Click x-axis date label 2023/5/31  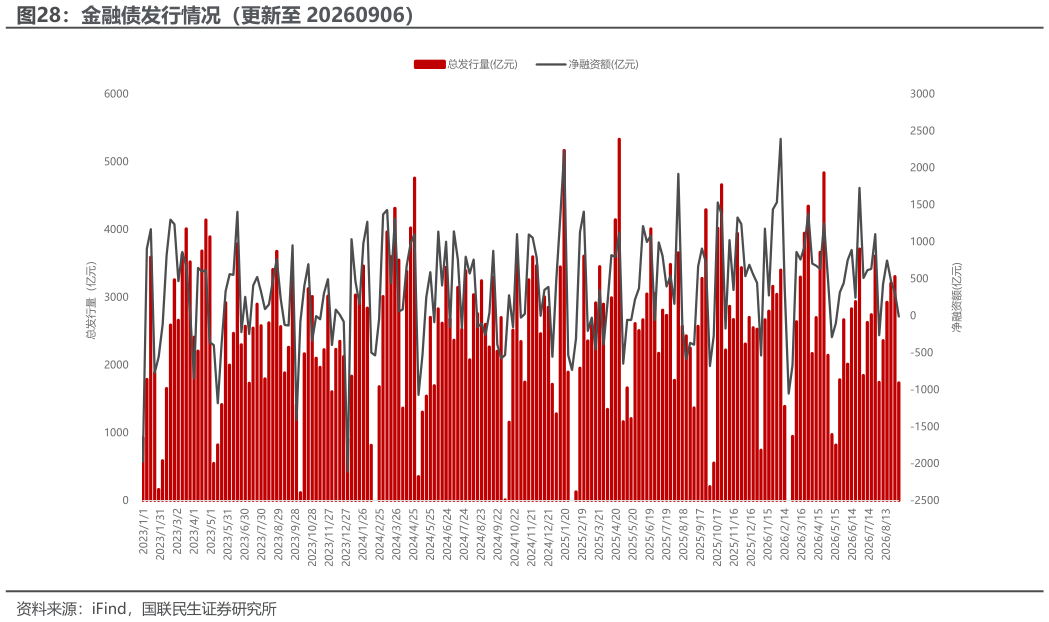pyautogui.click(x=227, y=535)
